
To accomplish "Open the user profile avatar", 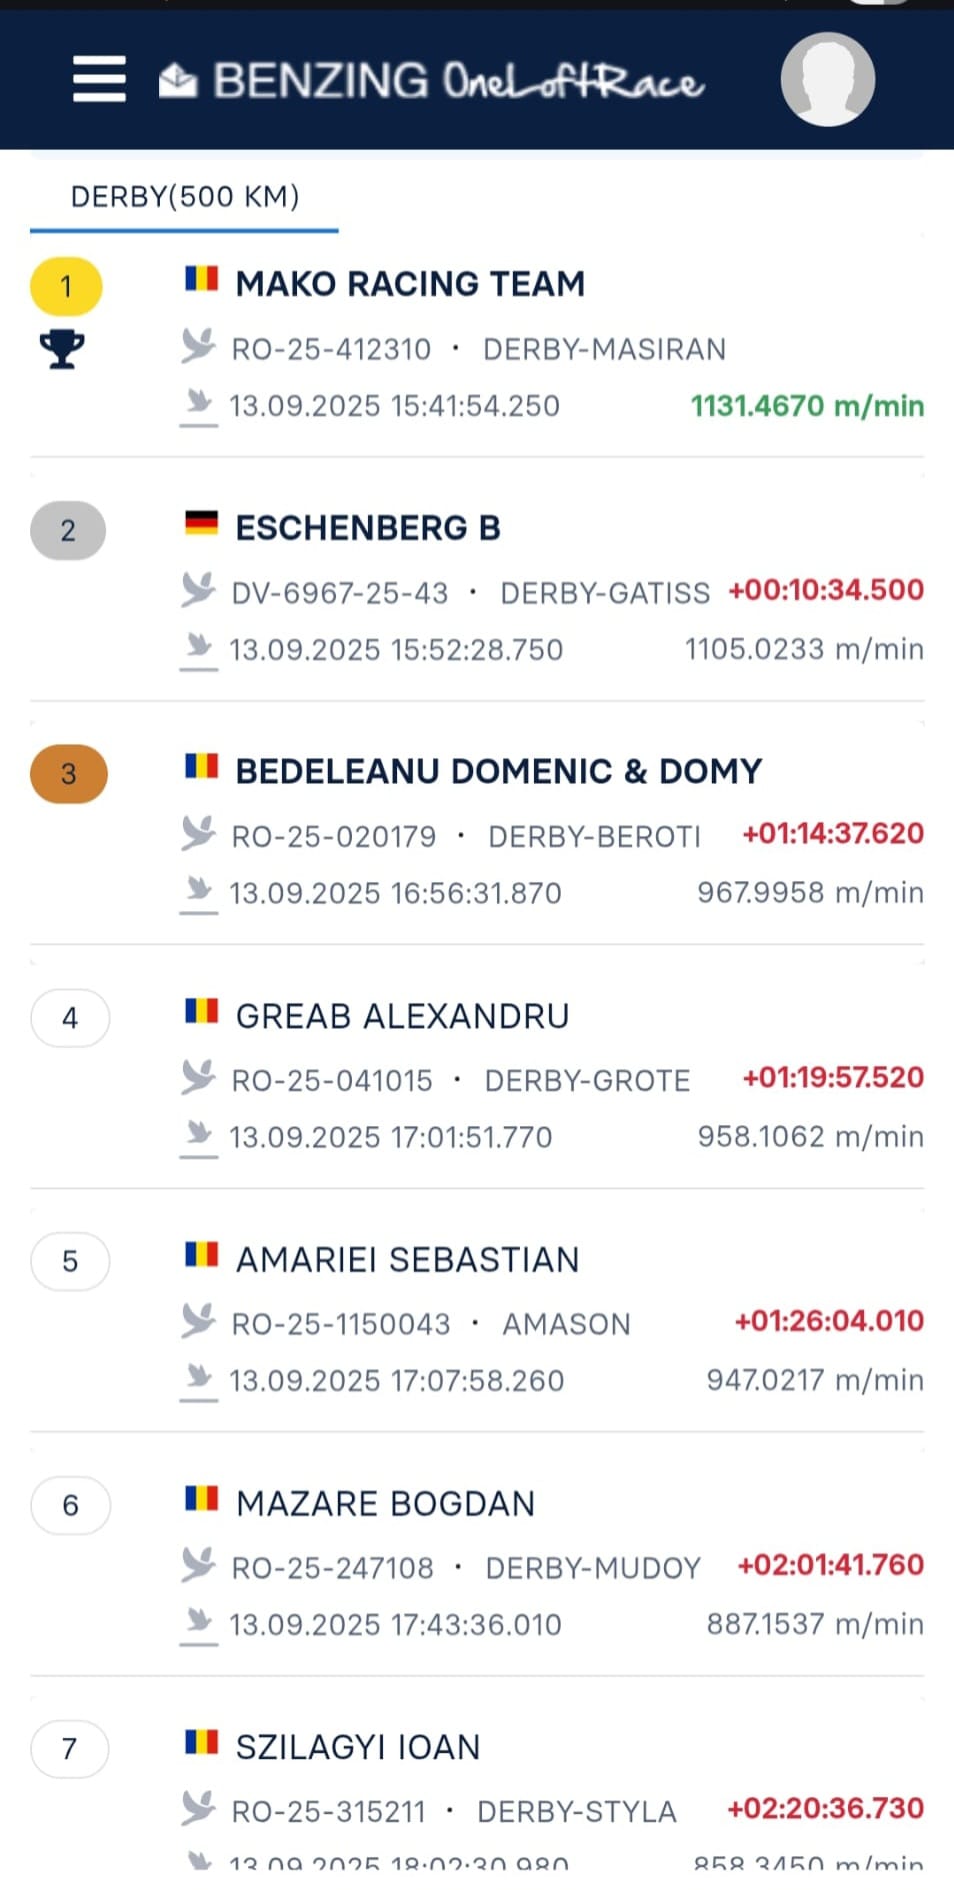I will (x=827, y=79).
